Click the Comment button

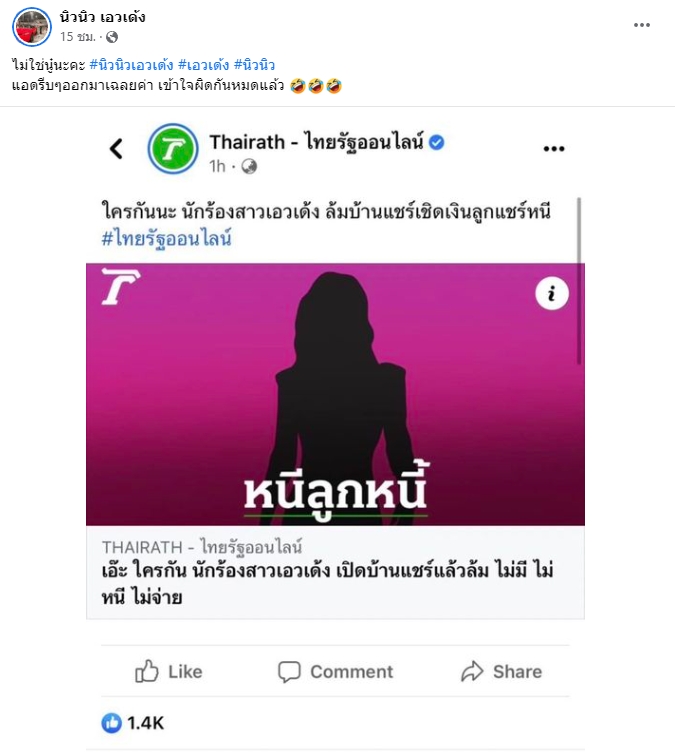[x=336, y=671]
